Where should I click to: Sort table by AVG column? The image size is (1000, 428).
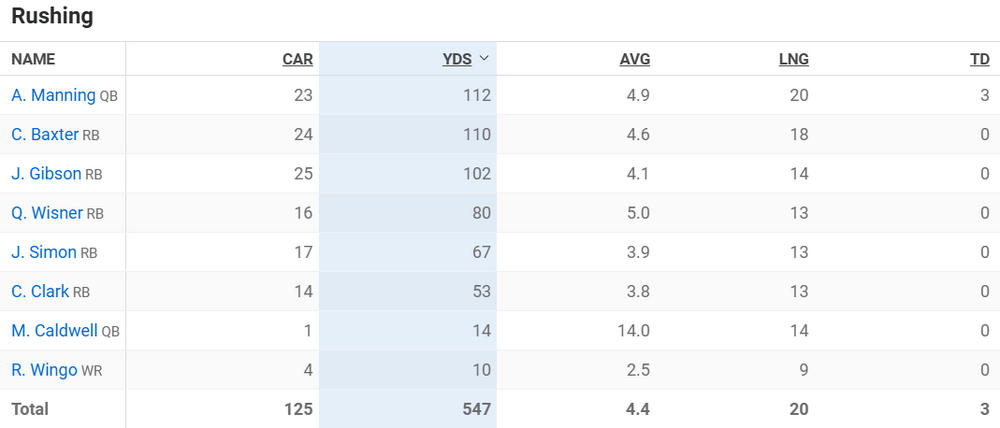coord(634,59)
